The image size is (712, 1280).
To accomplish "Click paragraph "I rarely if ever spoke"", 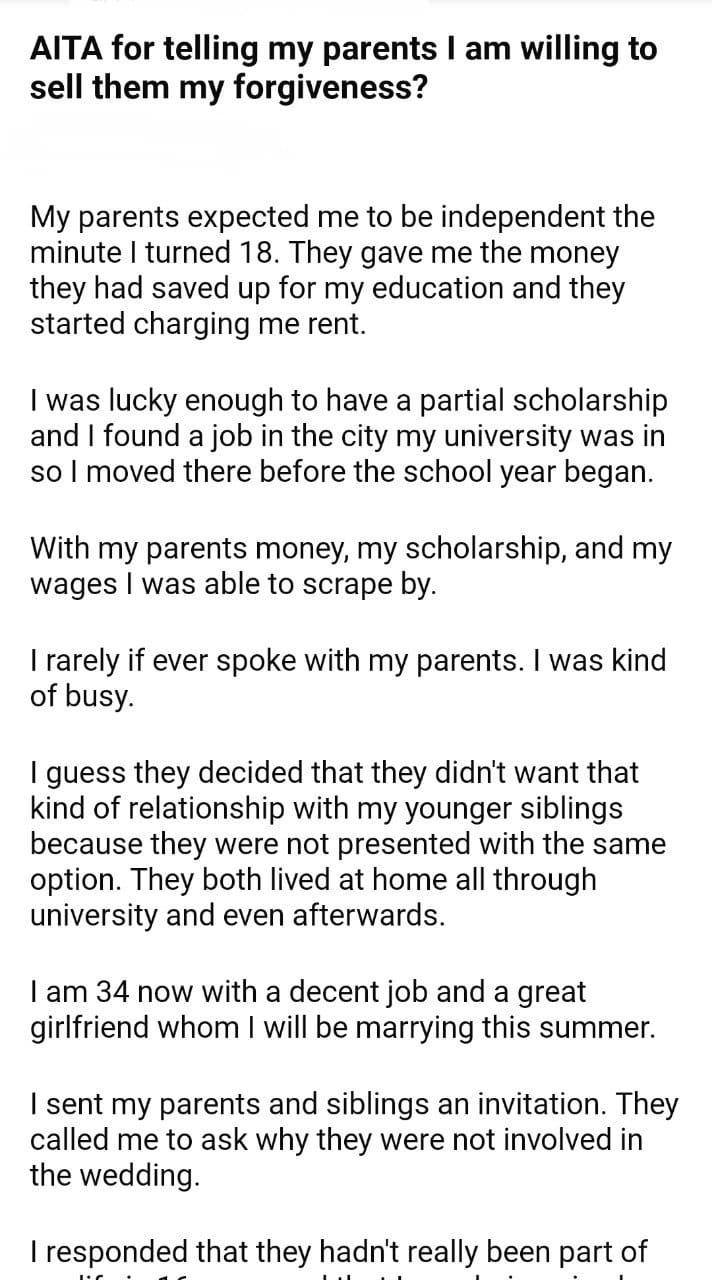I will pos(348,677).
